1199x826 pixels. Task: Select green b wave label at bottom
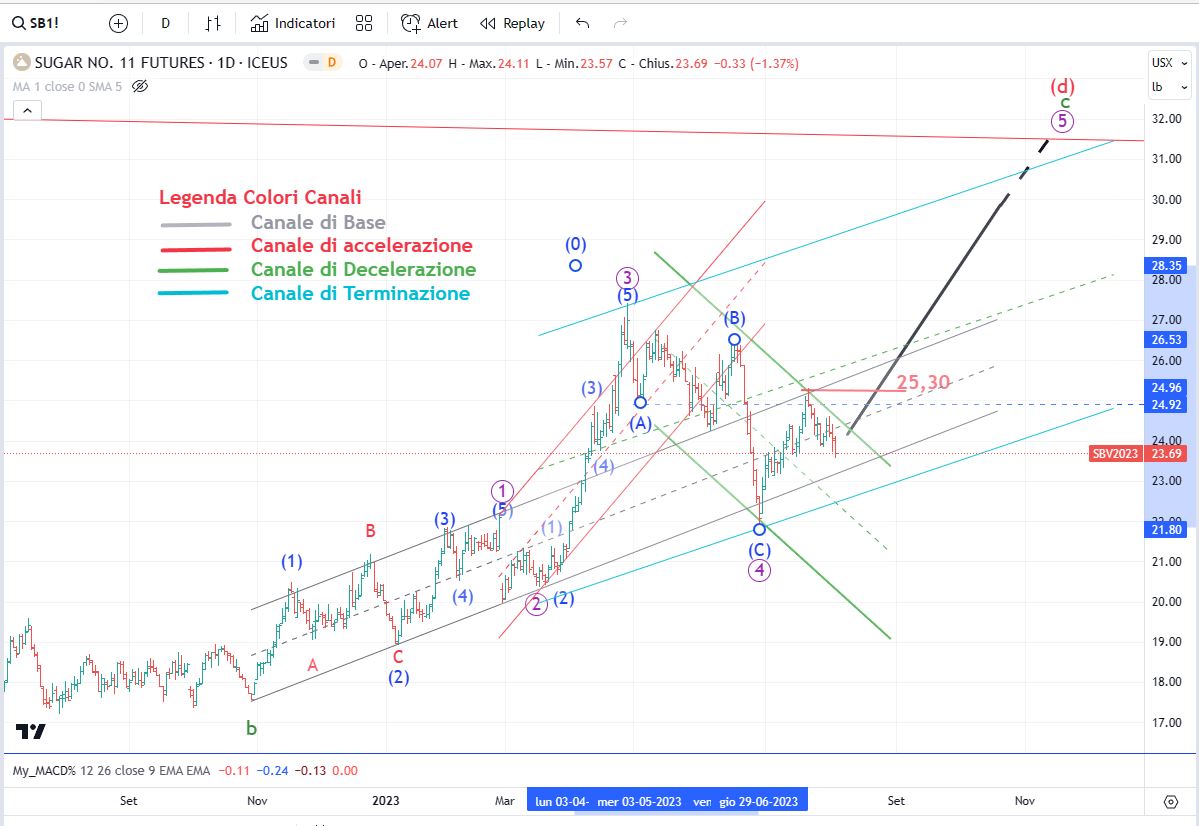pos(252,729)
